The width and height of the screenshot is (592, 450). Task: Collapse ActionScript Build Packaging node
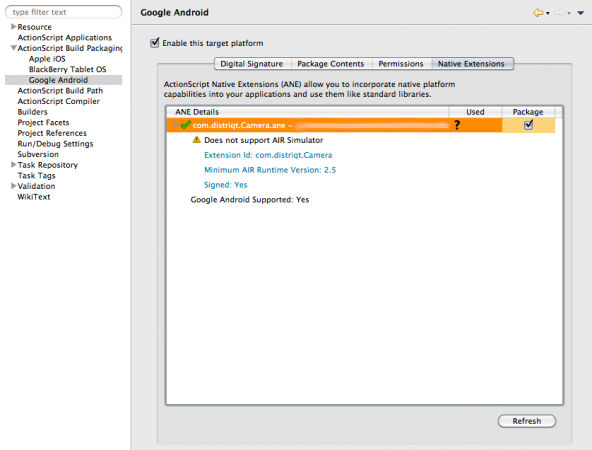[x=14, y=48]
